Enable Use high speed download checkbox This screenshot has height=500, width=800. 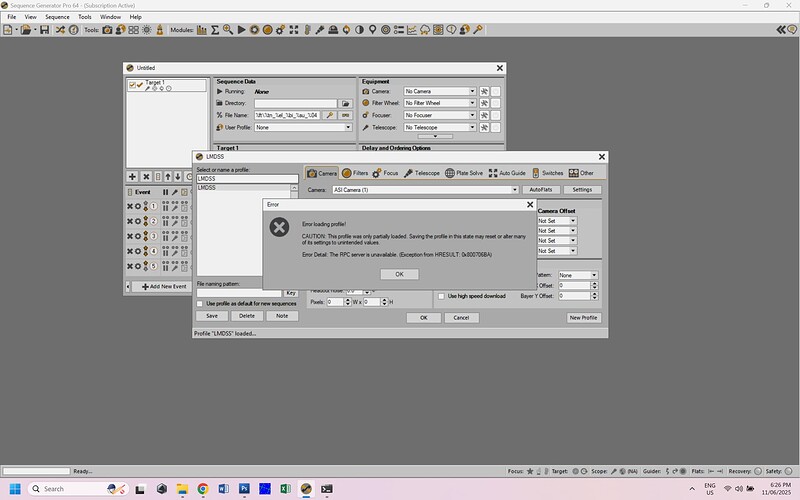click(441, 296)
